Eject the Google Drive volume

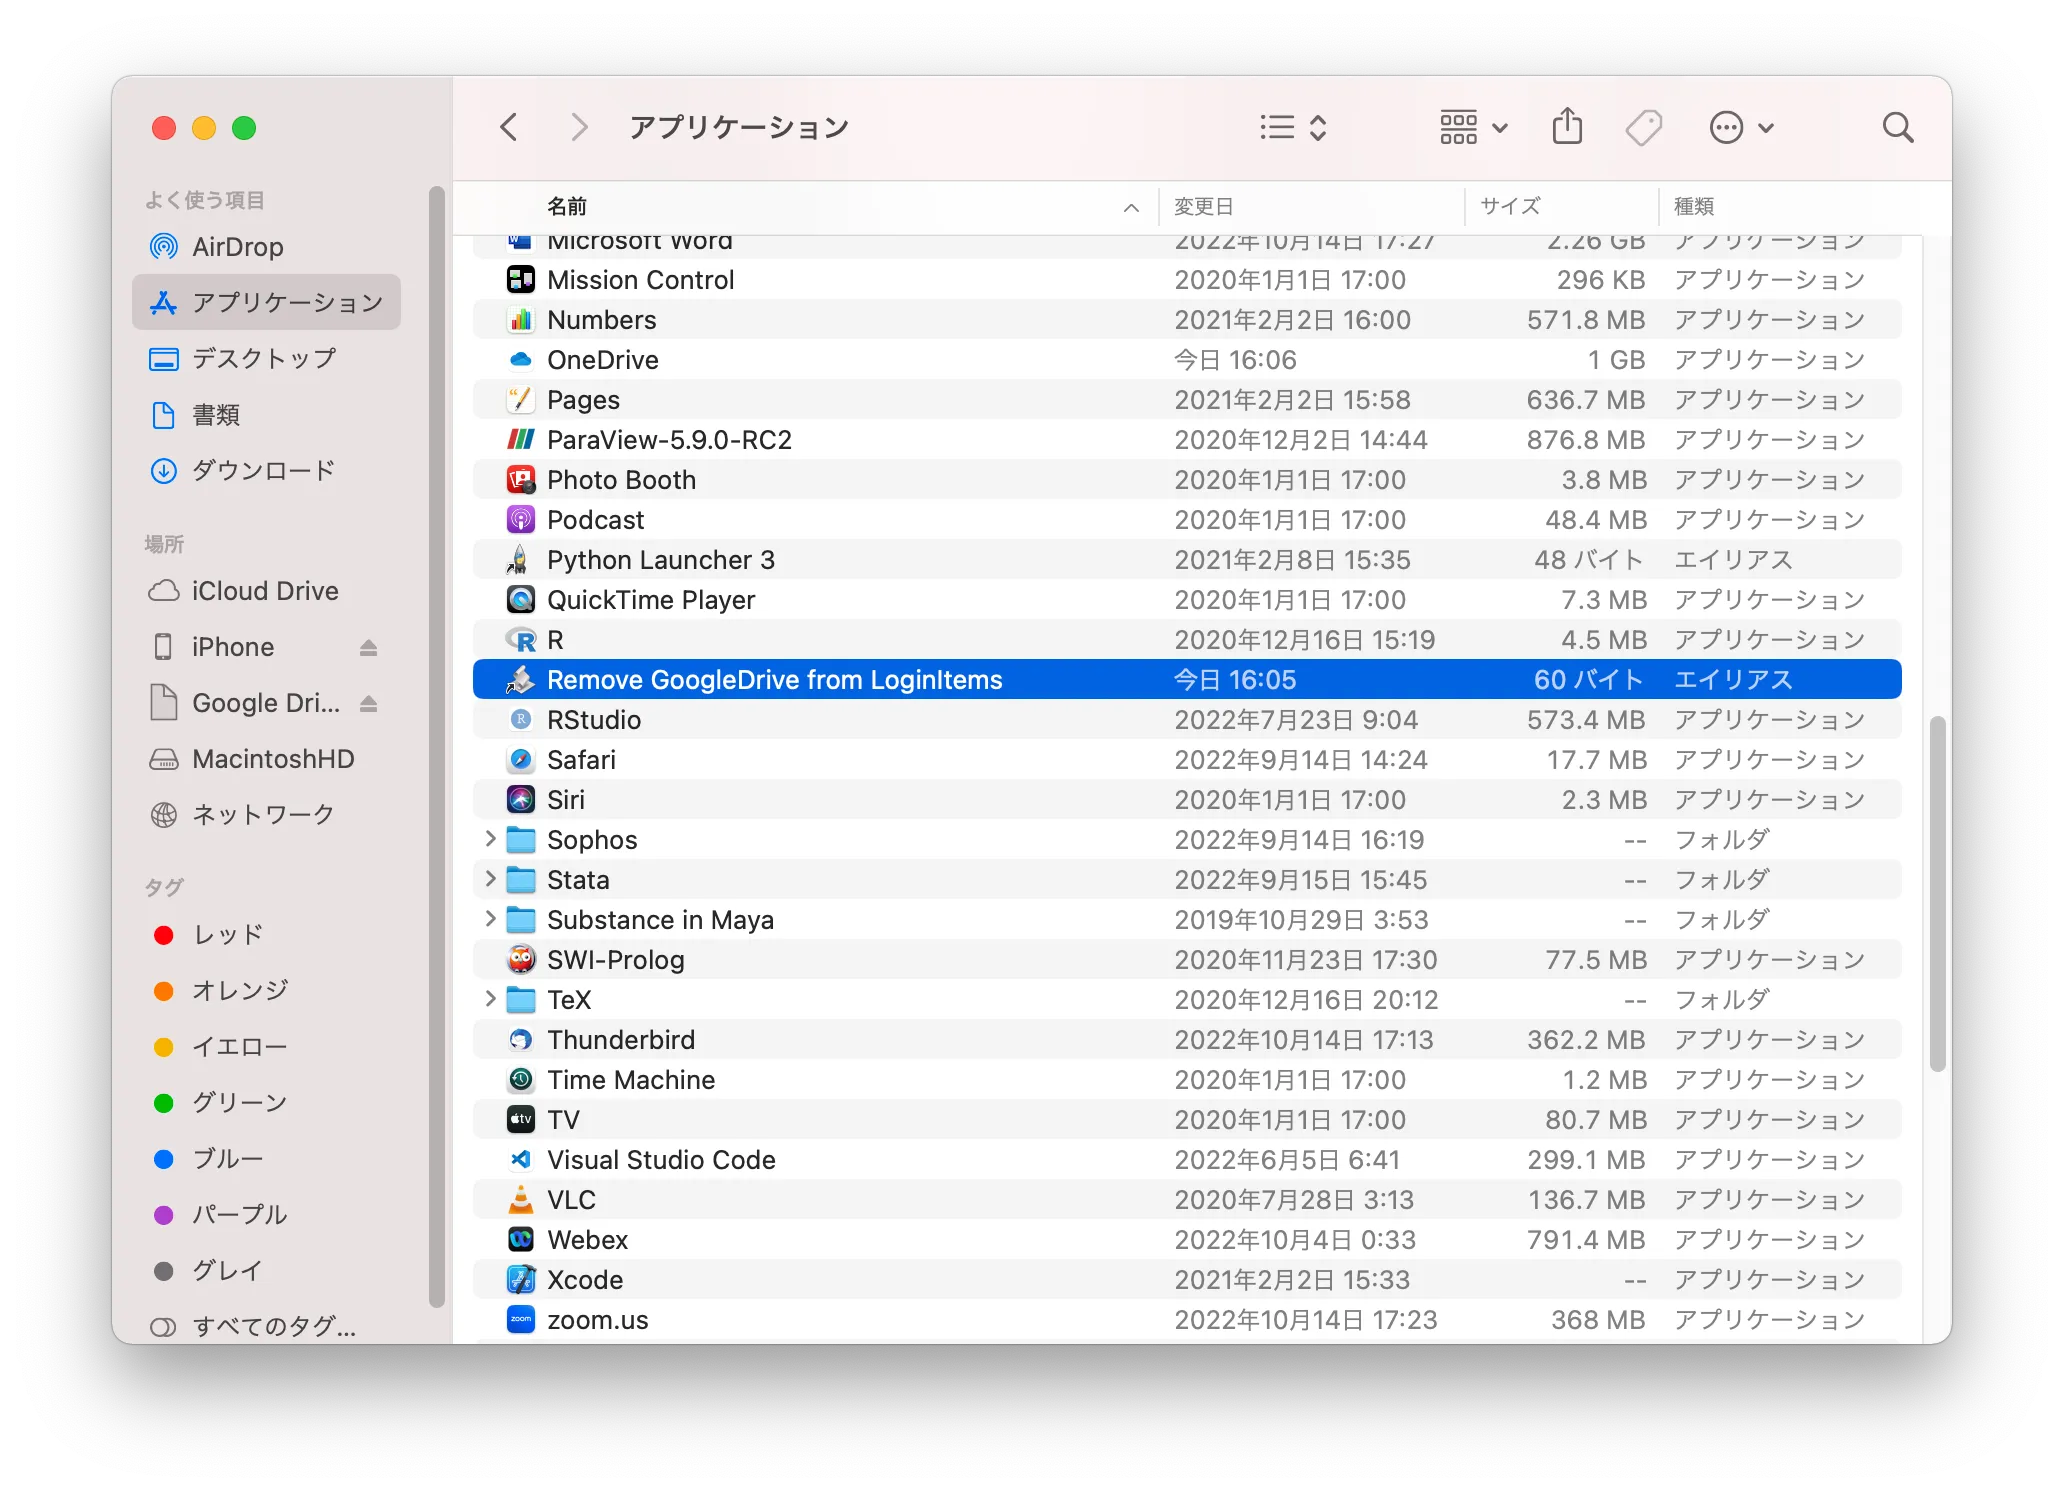(368, 704)
